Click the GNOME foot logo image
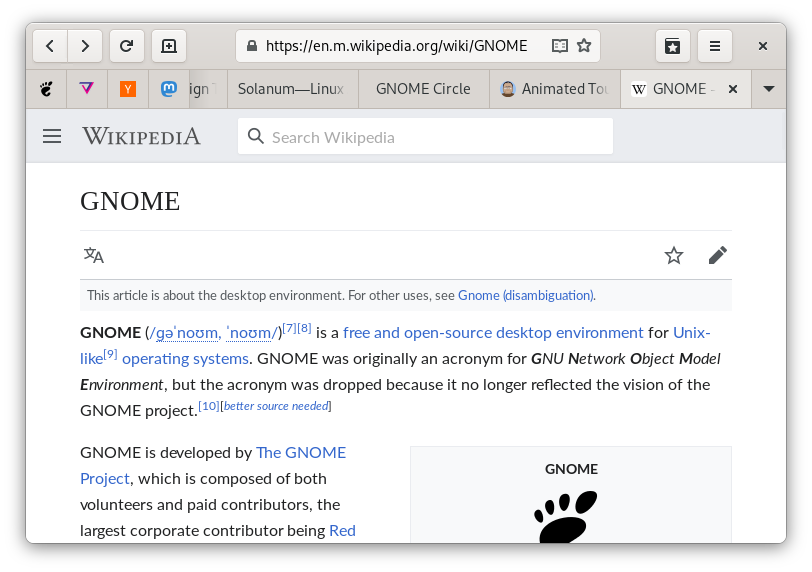This screenshot has width=812, height=572. click(566, 517)
